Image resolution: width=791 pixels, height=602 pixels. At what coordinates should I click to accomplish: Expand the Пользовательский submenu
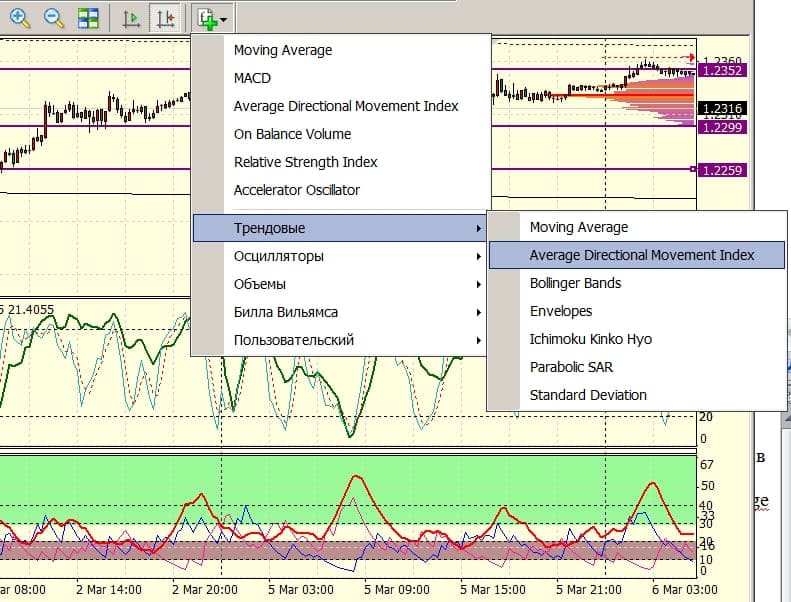[x=339, y=340]
